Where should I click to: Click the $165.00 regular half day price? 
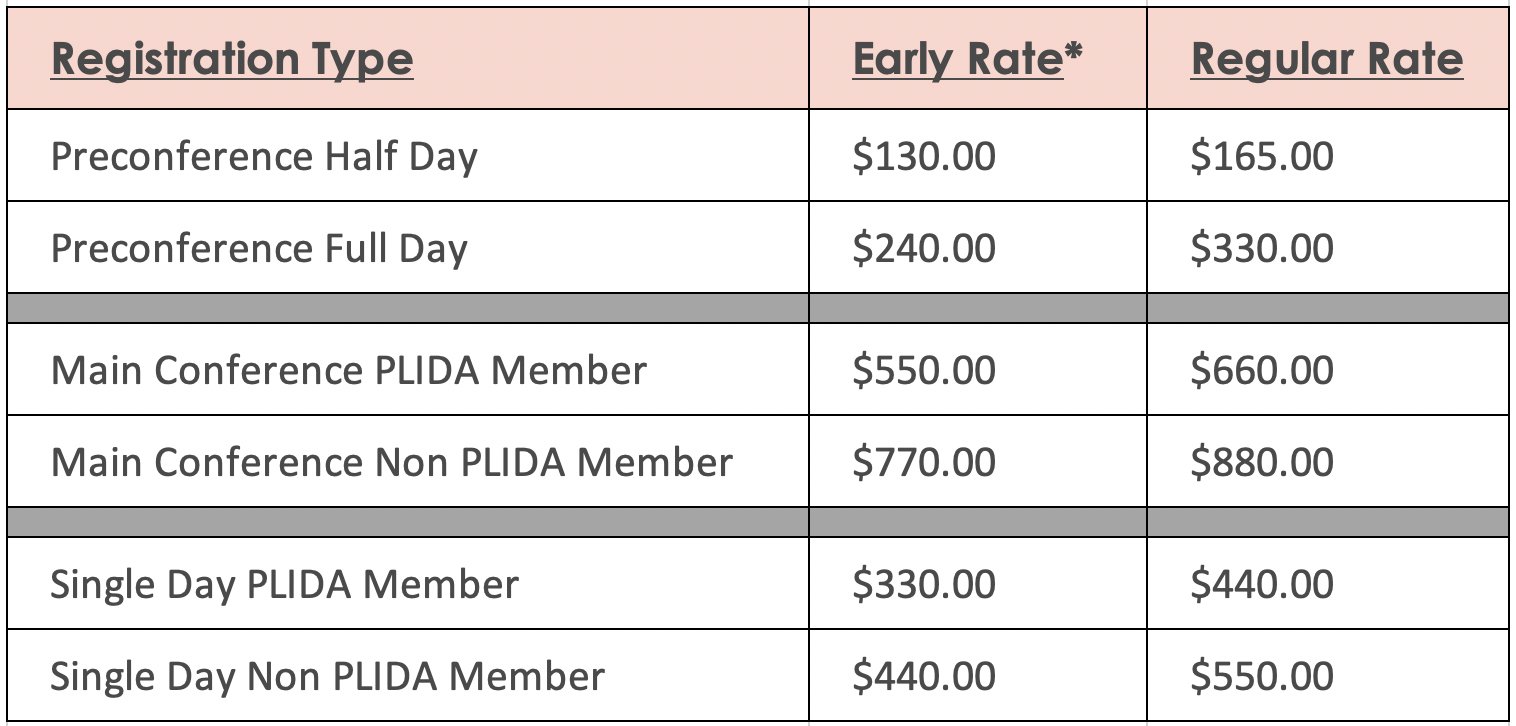coord(1262,157)
